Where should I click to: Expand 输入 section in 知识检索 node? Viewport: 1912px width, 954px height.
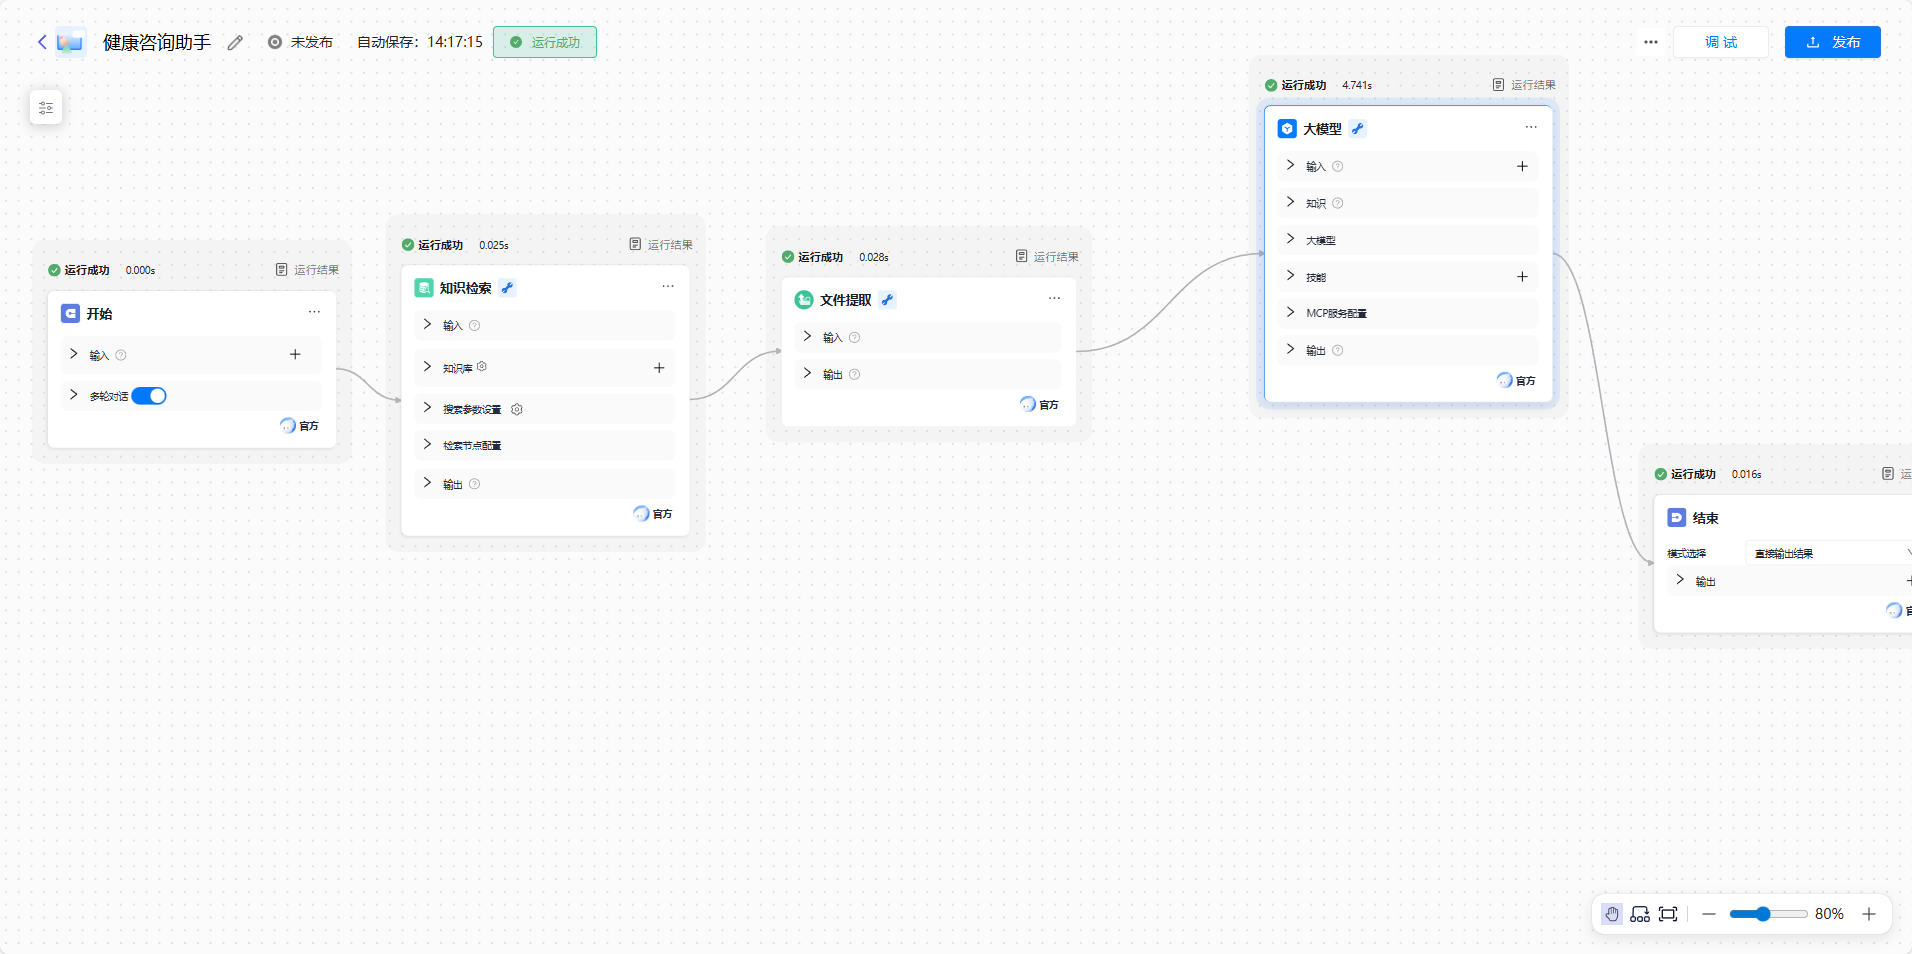coord(428,324)
